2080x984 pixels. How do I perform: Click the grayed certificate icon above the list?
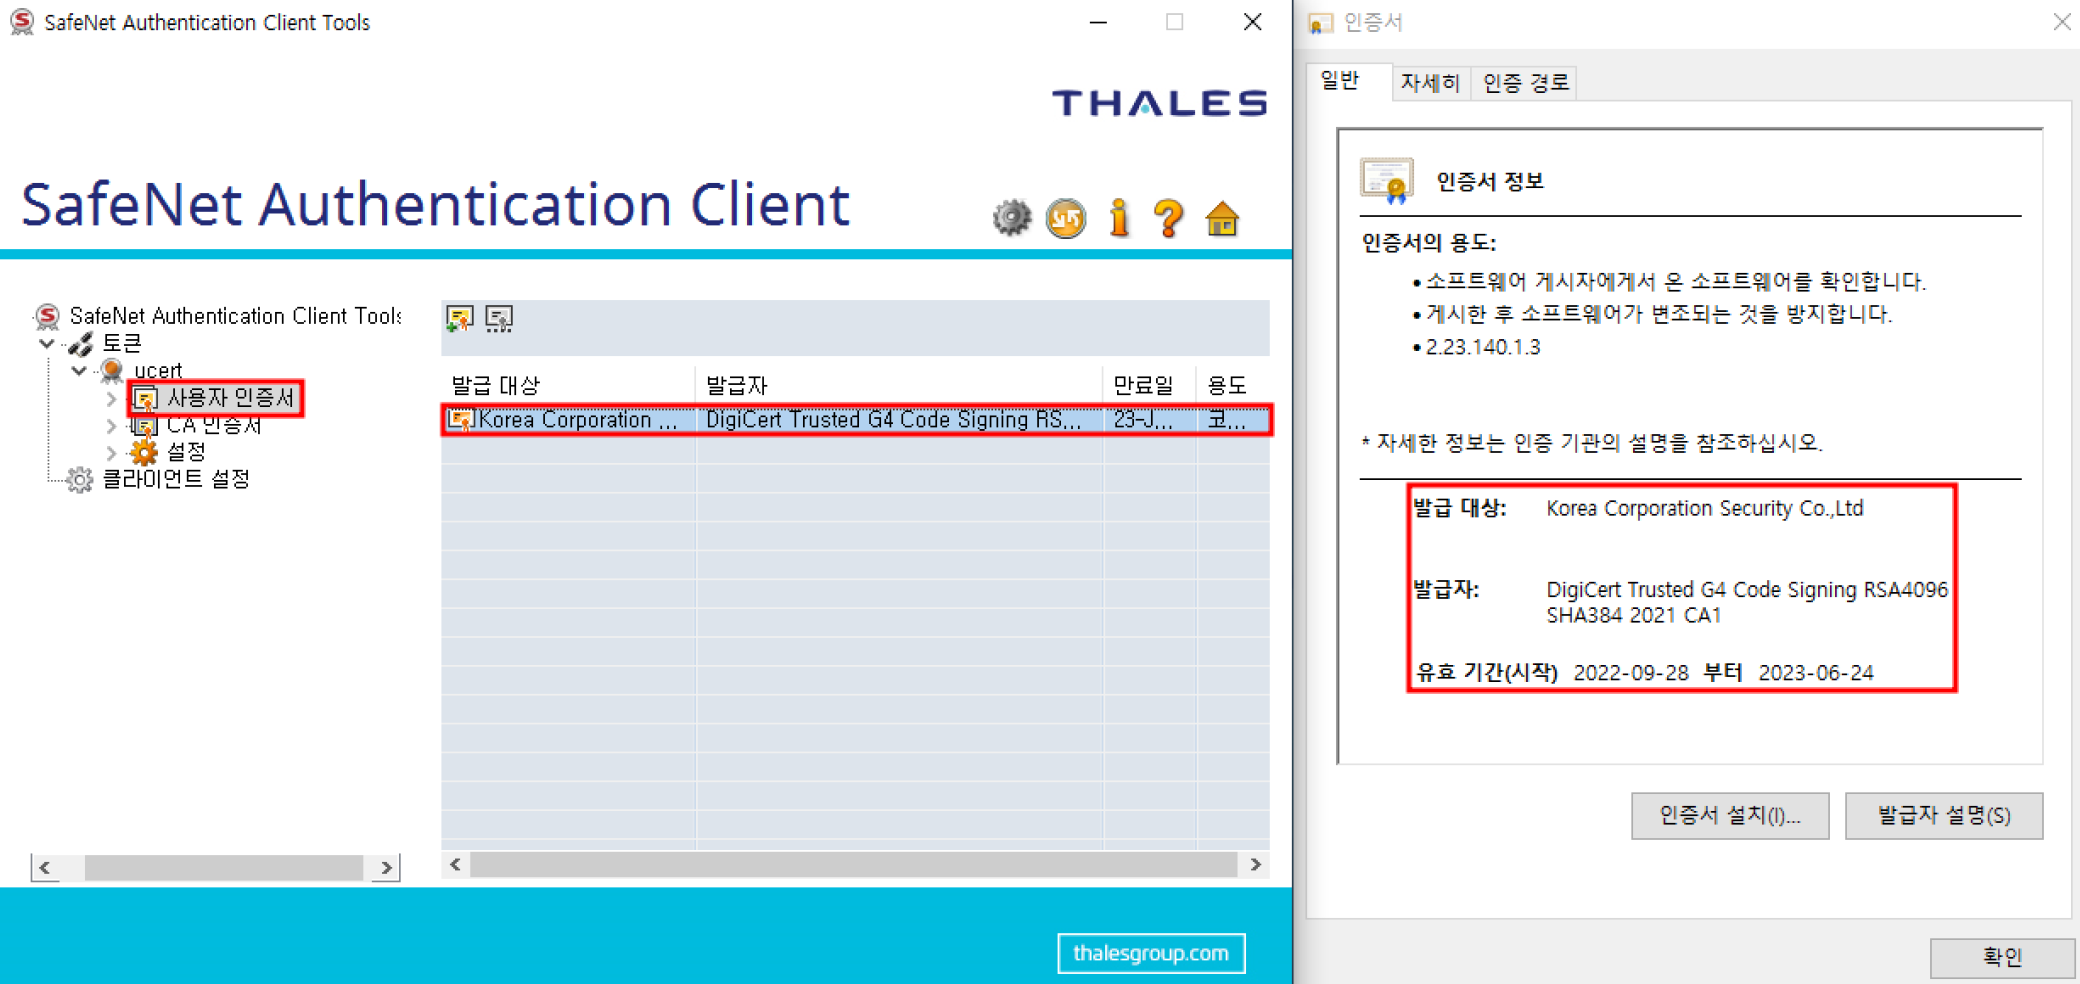click(x=499, y=317)
